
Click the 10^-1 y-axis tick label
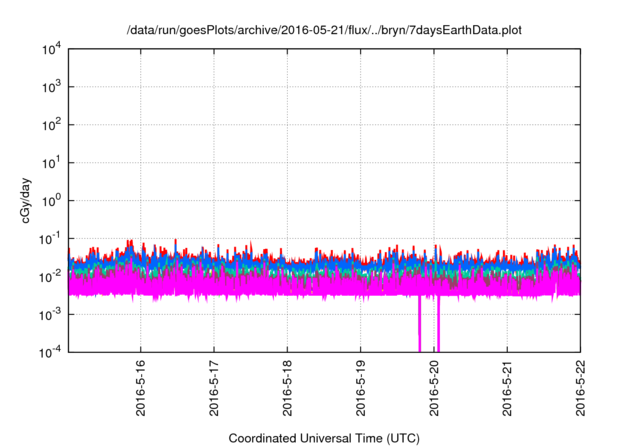click(x=52, y=238)
